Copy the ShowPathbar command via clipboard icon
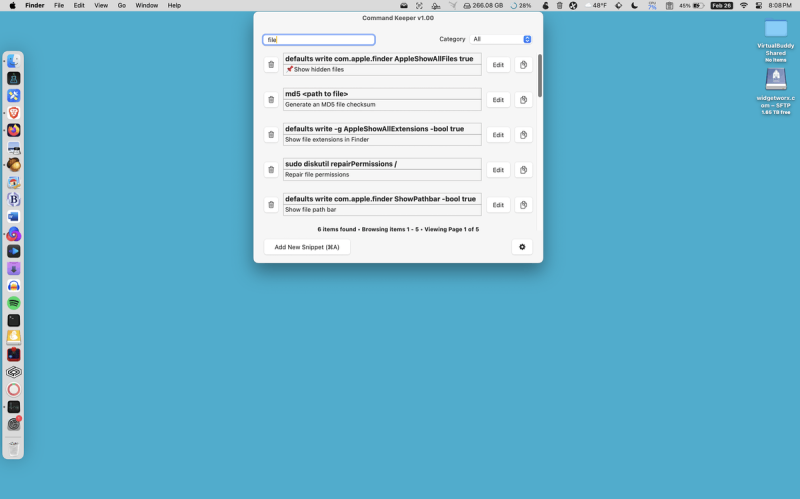Viewport: 800px width, 499px height. pyautogui.click(x=523, y=205)
